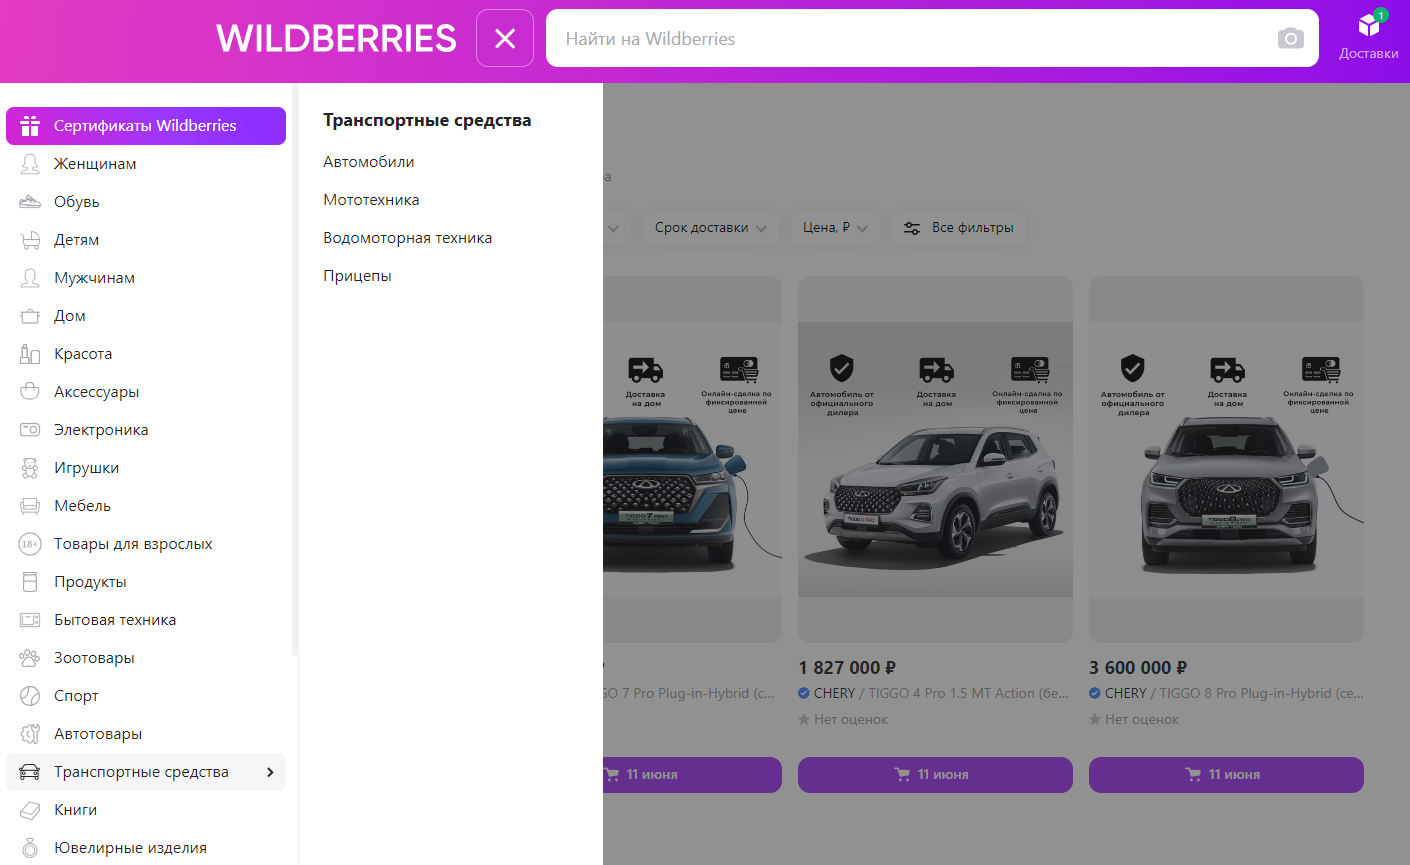Click the Бытовая техника icon
The image size is (1410, 865).
click(30, 620)
